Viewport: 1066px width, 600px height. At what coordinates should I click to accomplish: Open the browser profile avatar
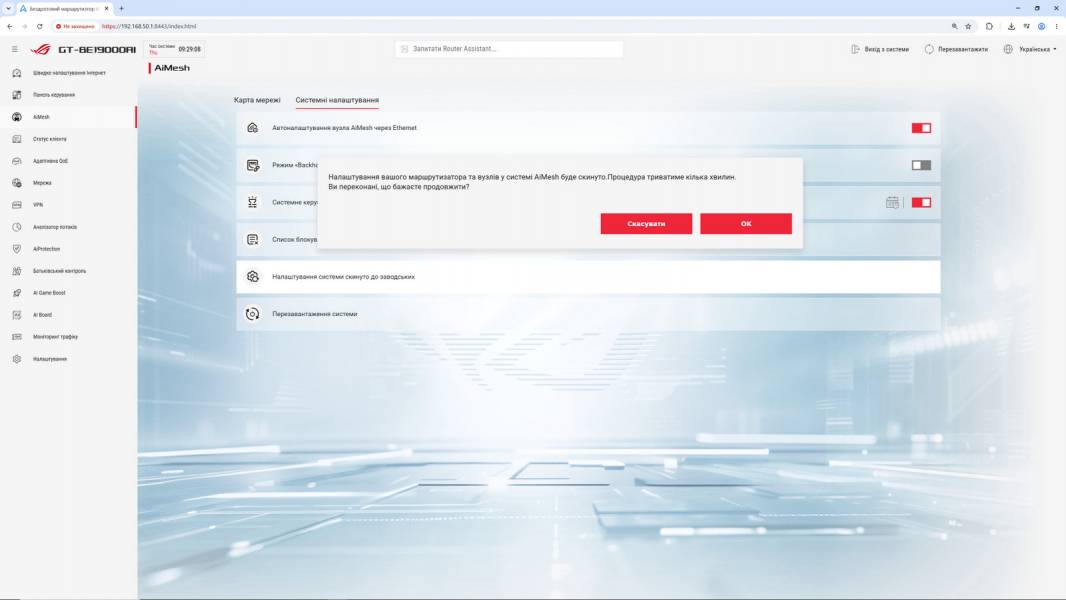[x=1041, y=27]
